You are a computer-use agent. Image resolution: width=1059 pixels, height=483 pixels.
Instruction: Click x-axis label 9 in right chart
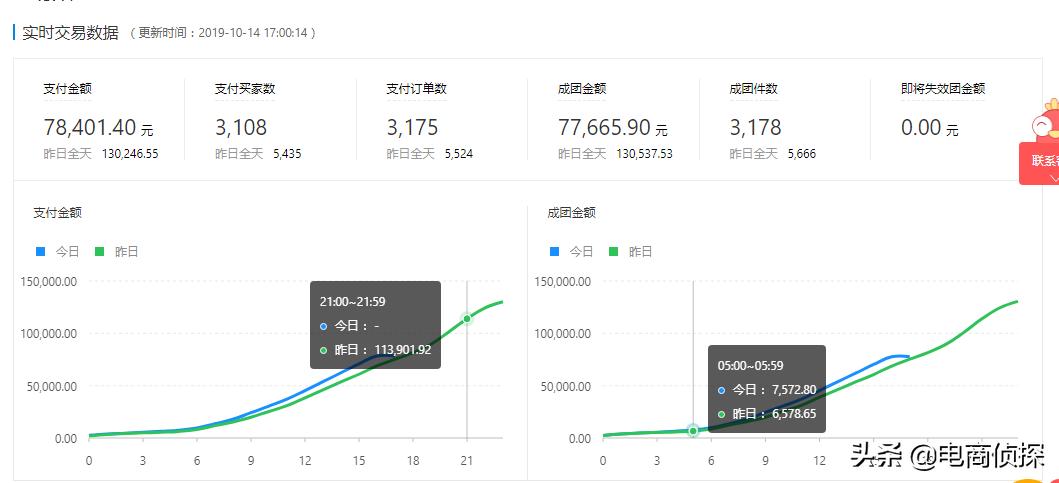tap(765, 461)
